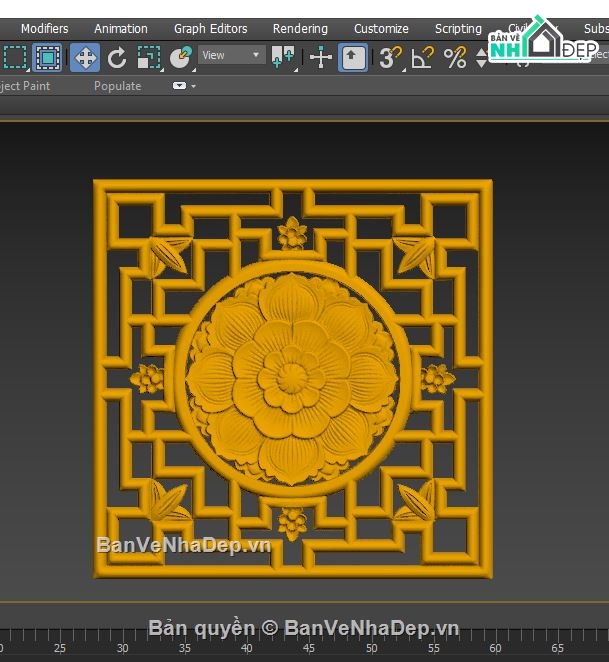Activate the Select and Rotate tool
Screen dimensions: 609x662
[x=117, y=57]
